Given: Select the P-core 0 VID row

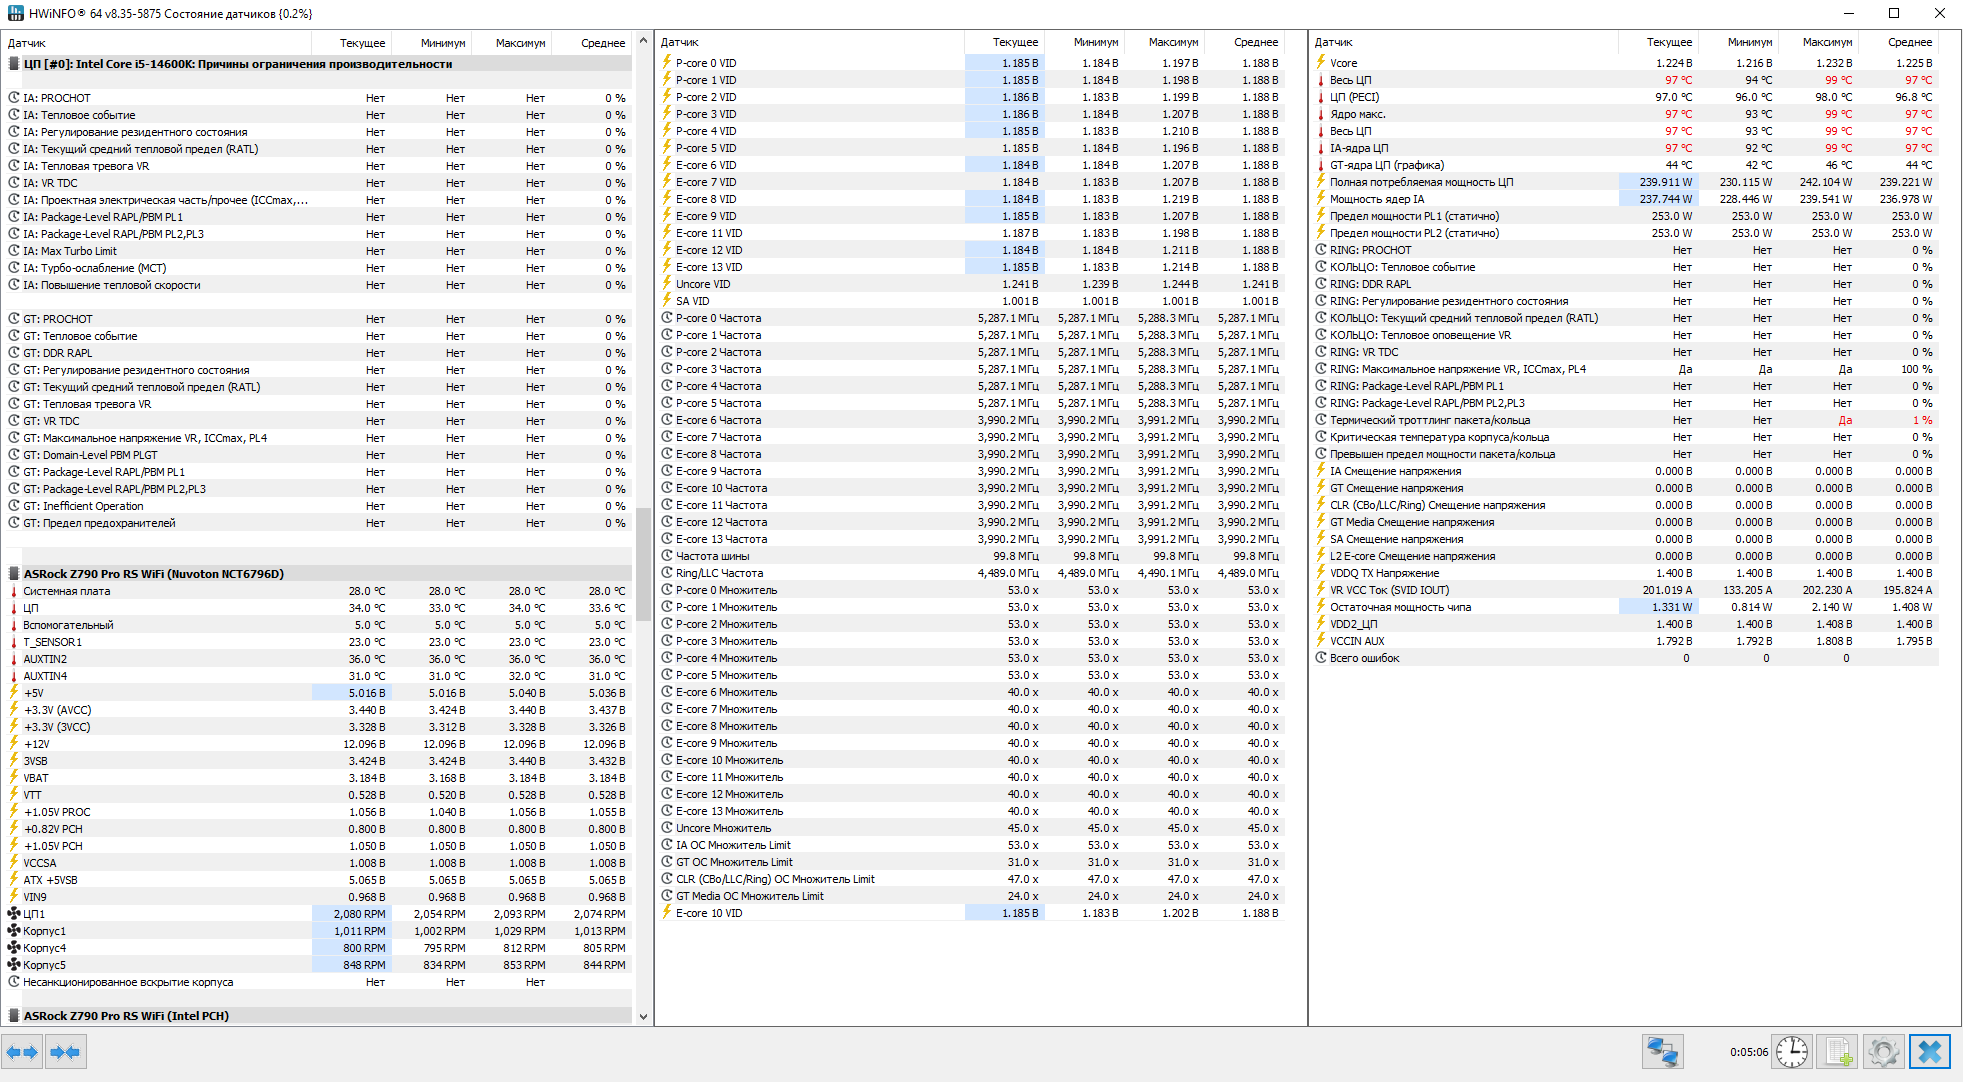Looking at the screenshot, I should (705, 63).
